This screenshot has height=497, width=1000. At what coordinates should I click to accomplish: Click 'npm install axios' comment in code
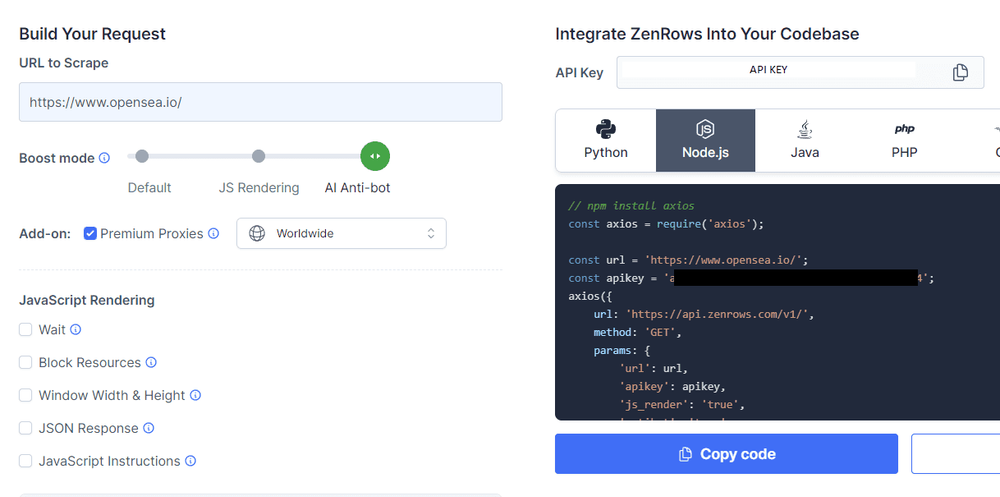click(631, 206)
